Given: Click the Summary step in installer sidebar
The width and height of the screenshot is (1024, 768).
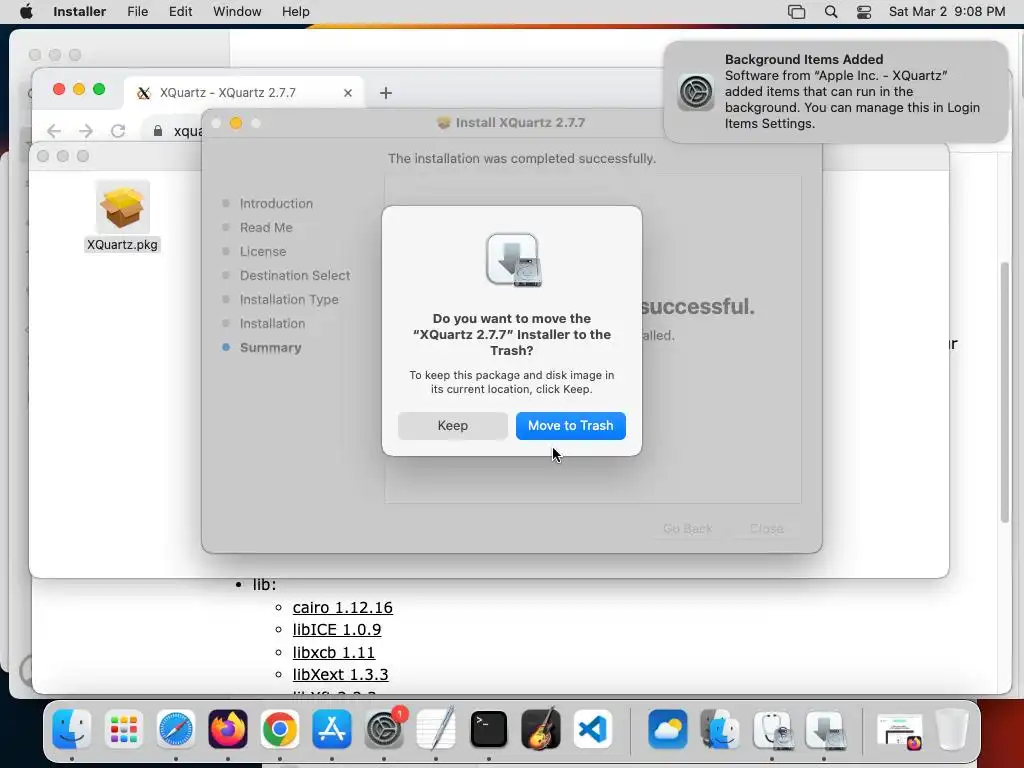Looking at the screenshot, I should 270,347.
